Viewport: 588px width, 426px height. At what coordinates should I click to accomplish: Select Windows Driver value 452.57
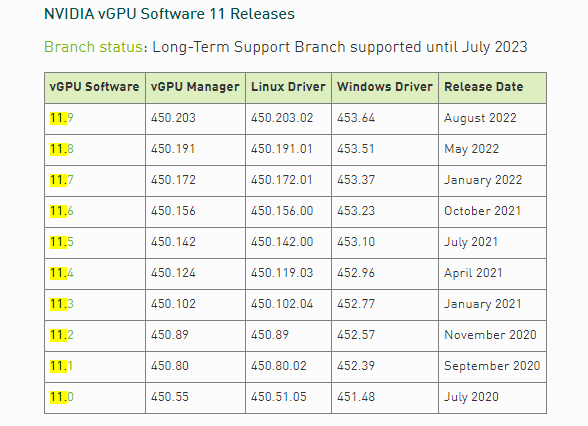[x=356, y=335]
